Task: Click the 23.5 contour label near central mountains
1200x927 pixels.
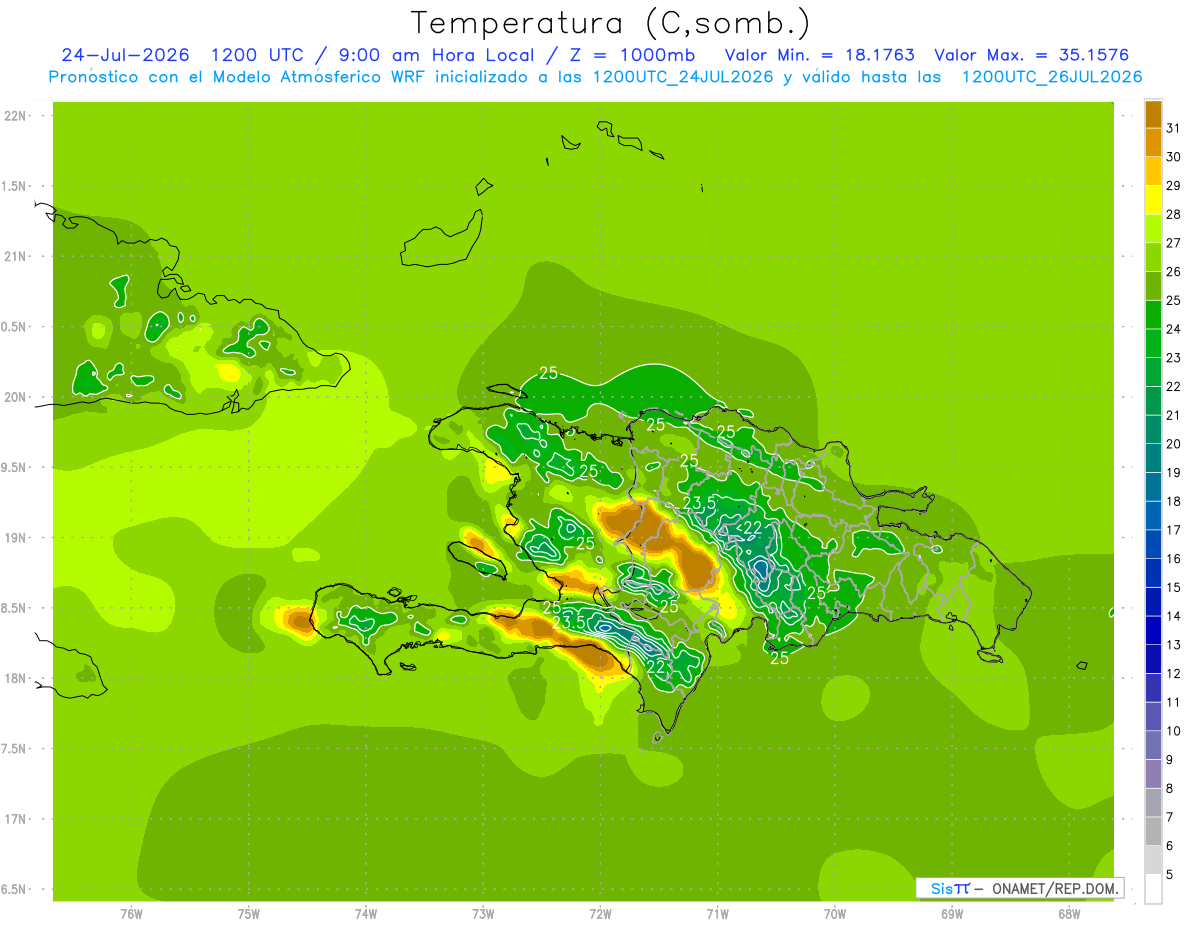Action: (x=698, y=502)
